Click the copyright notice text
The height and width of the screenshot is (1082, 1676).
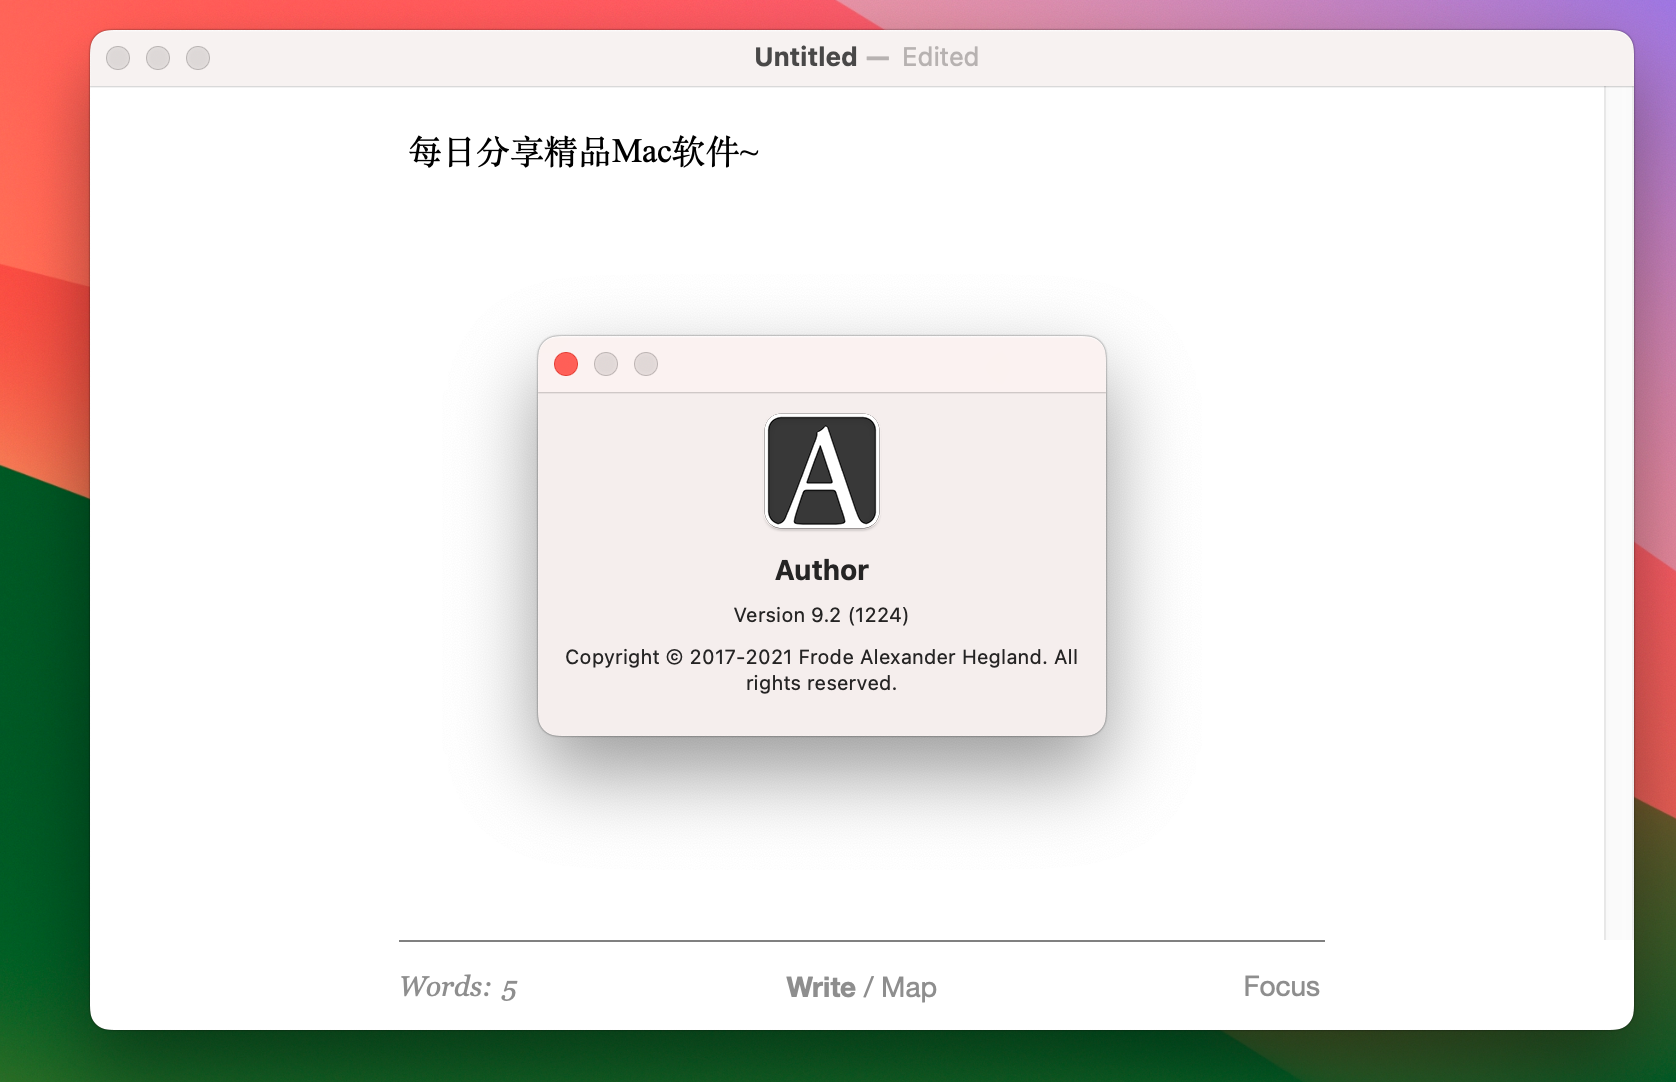pos(821,670)
